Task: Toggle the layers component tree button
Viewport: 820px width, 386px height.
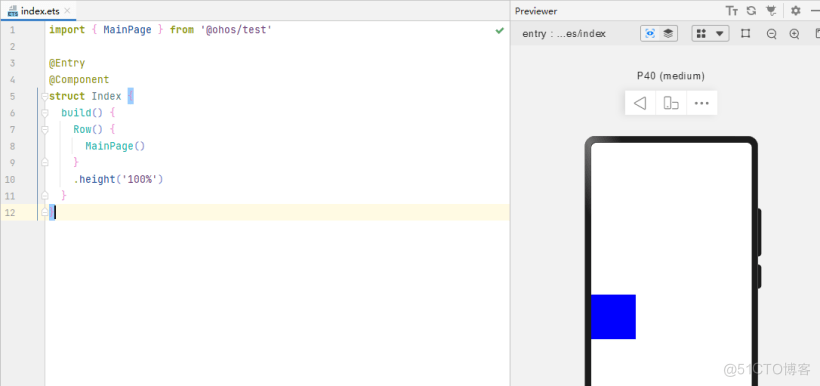Action: tap(668, 33)
